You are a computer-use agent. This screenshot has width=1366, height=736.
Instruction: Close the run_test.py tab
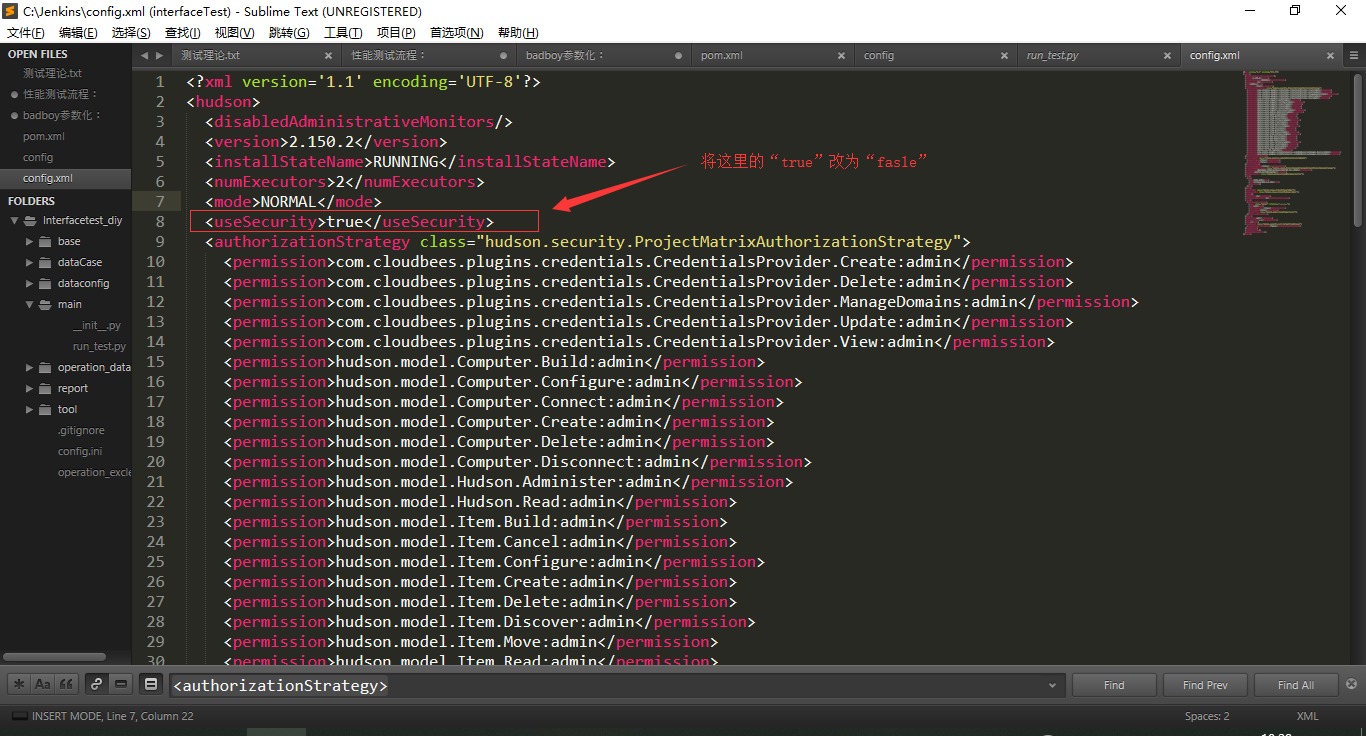[1169, 56]
